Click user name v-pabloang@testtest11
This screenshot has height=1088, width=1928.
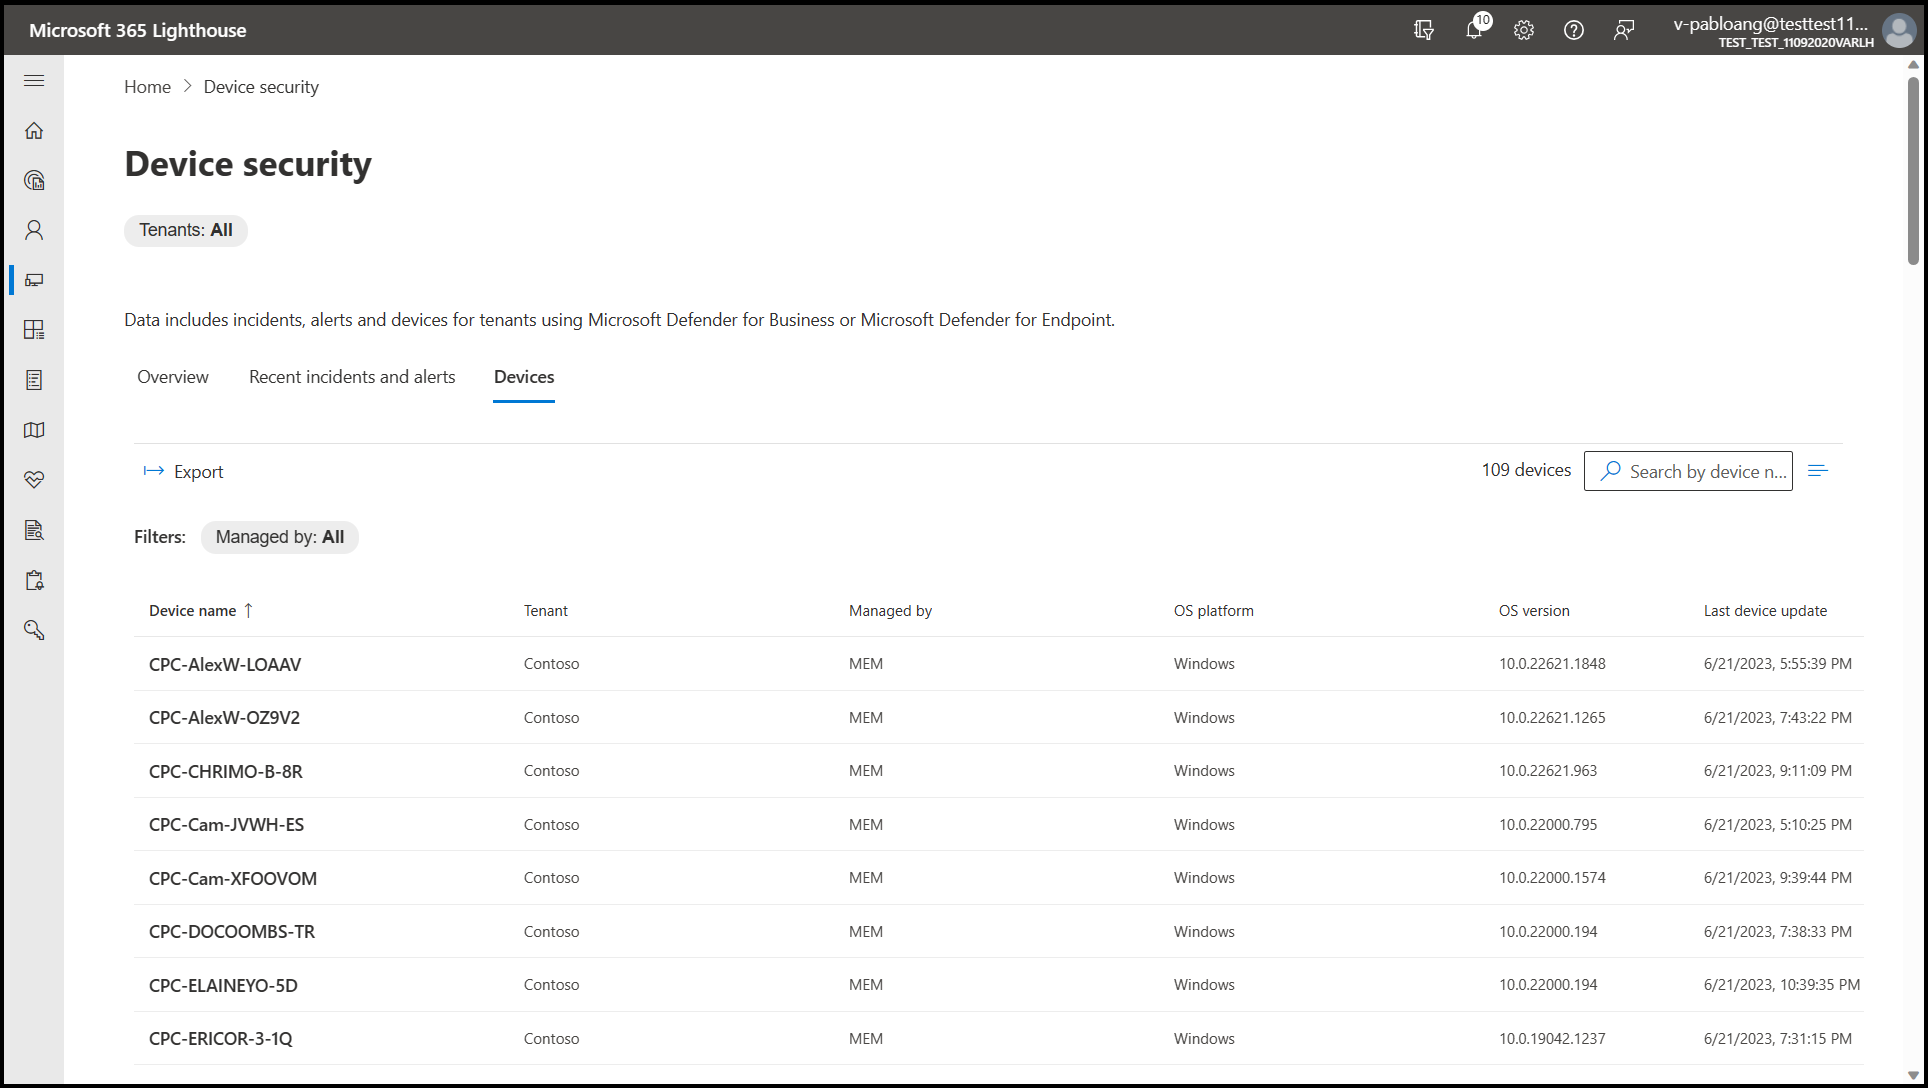(1770, 24)
